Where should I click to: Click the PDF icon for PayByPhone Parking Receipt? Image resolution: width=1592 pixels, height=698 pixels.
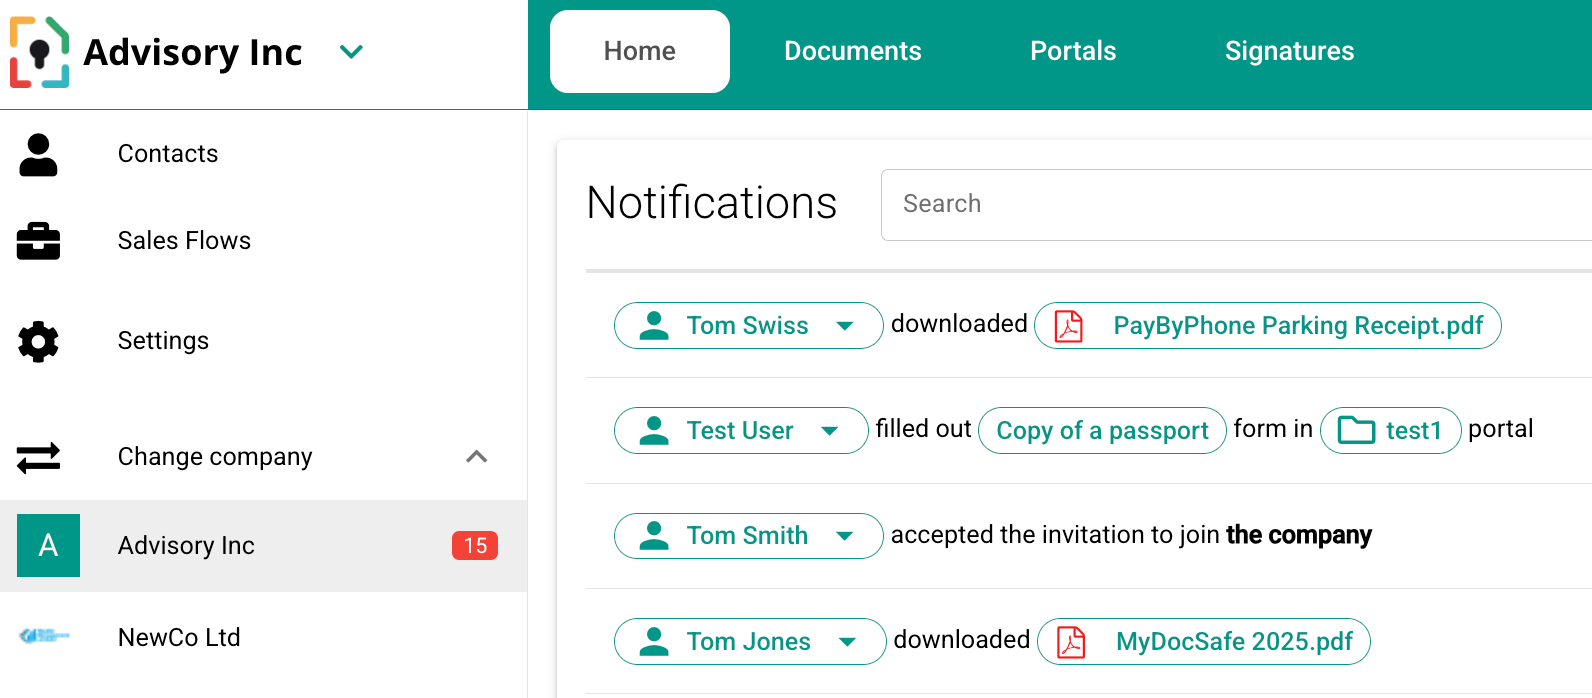(x=1069, y=326)
